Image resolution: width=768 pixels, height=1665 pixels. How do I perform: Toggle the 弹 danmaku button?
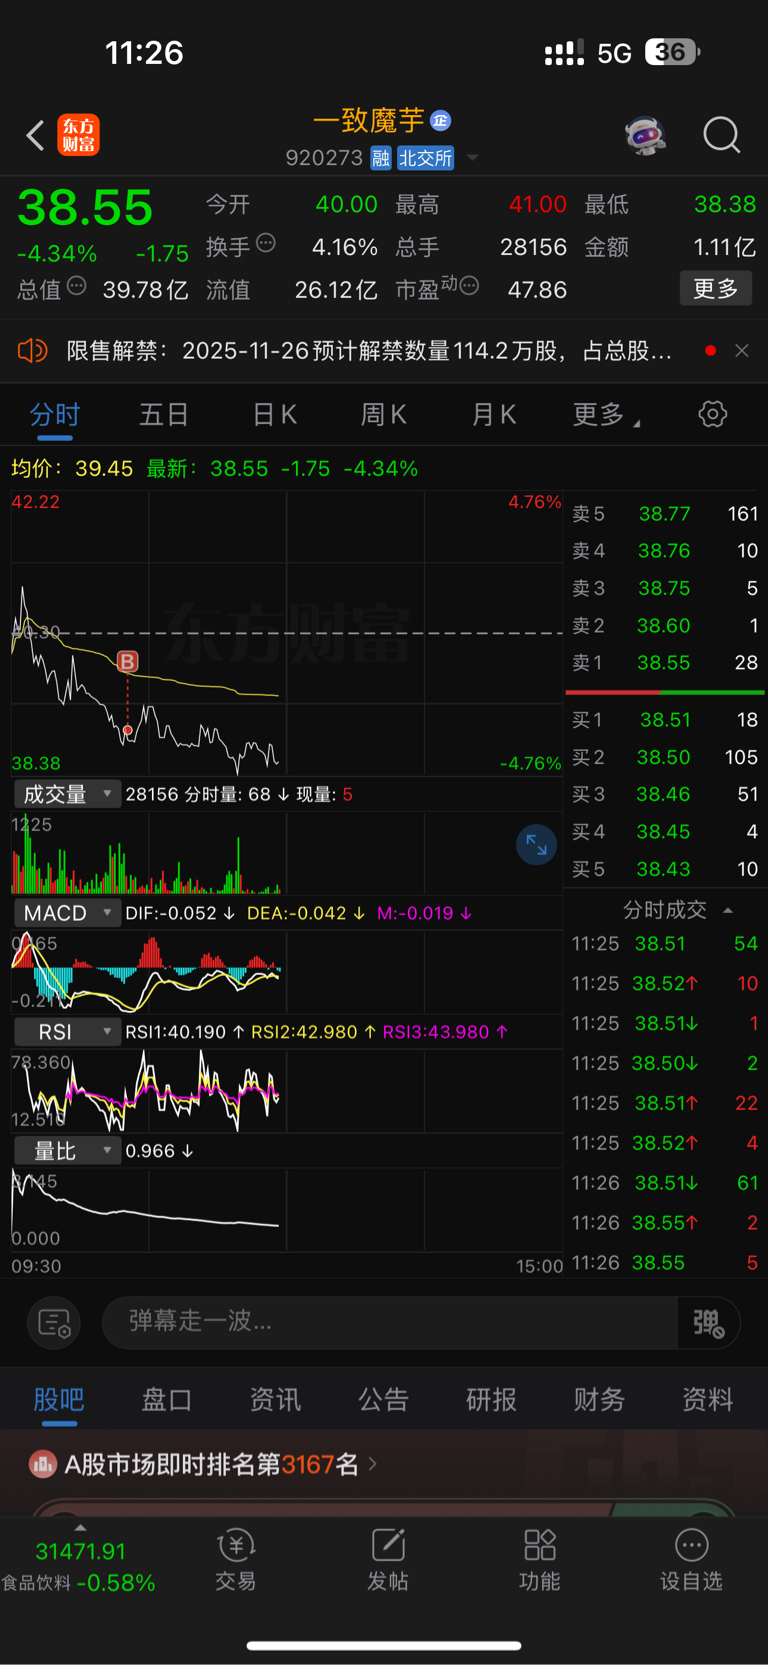pos(709,1322)
